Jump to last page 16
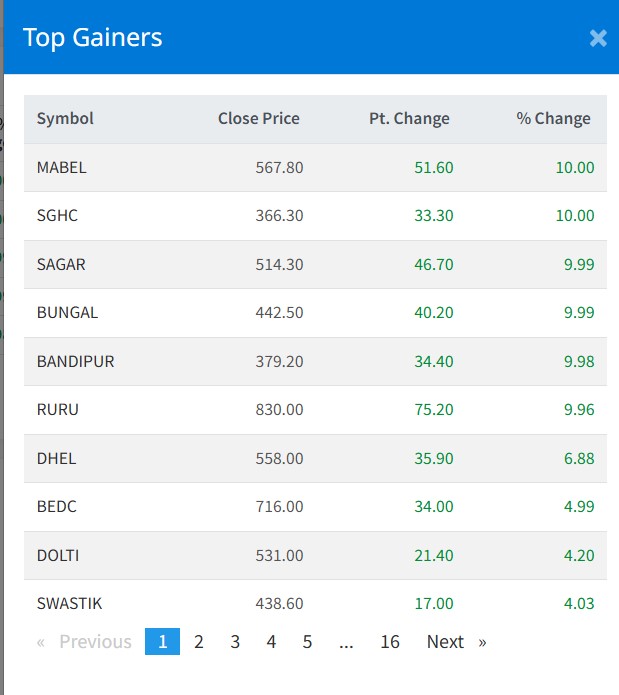This screenshot has height=695, width=619. point(390,642)
